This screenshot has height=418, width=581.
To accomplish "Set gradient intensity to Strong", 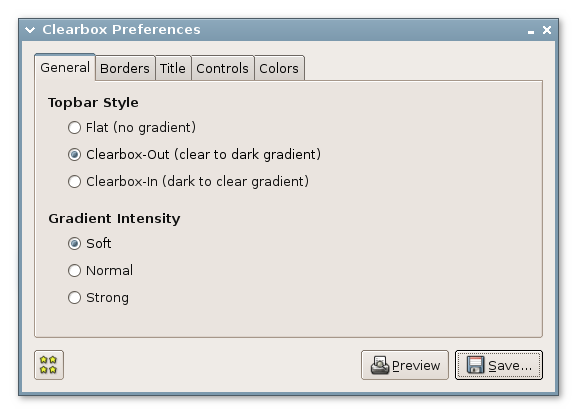I will (98, 298).
